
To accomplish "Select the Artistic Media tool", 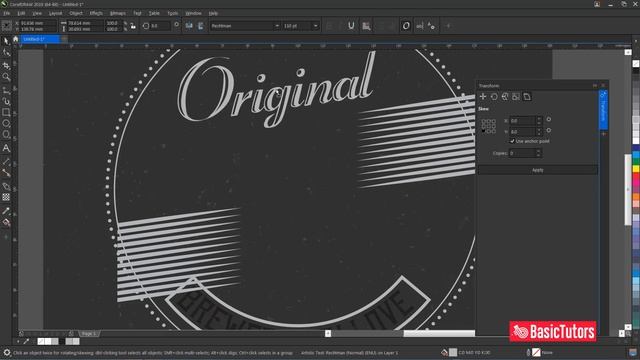I will coord(6,101).
